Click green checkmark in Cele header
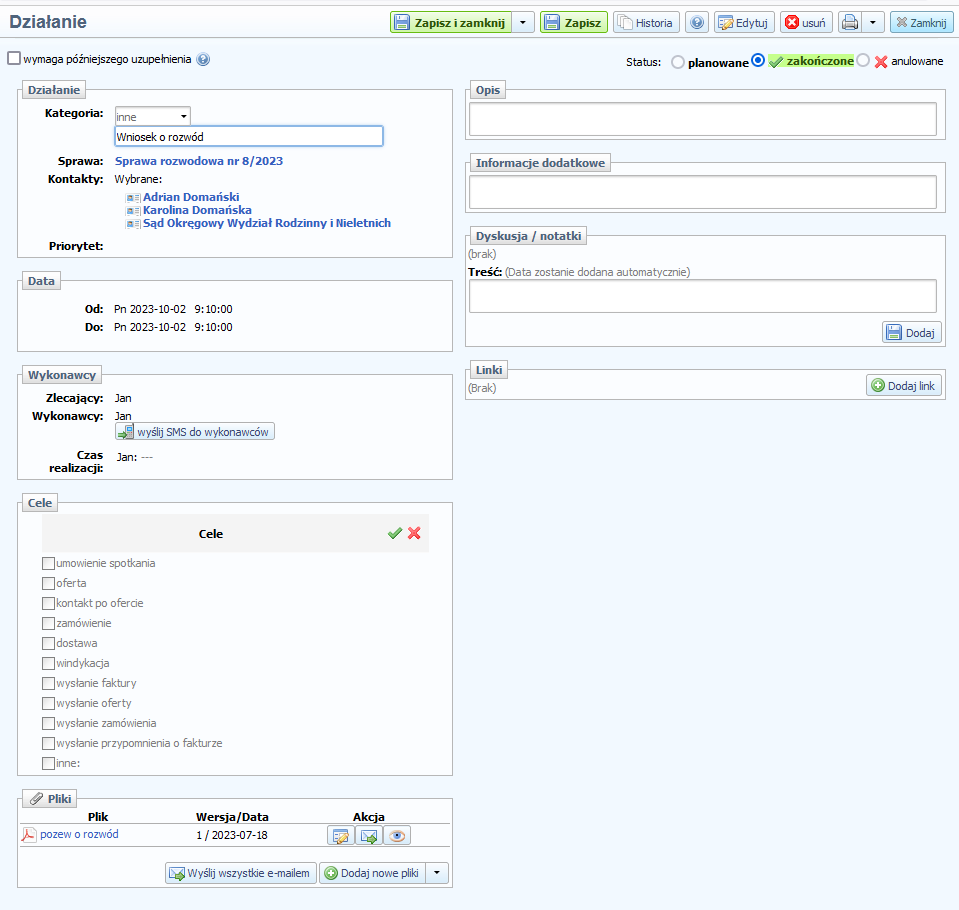Viewport: 959px width, 910px height. click(x=395, y=534)
